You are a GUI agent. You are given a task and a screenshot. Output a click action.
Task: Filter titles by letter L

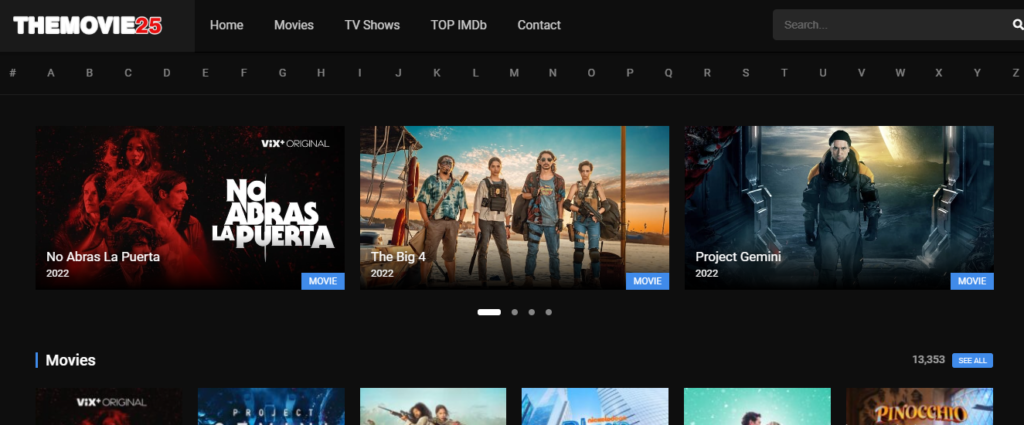point(475,72)
